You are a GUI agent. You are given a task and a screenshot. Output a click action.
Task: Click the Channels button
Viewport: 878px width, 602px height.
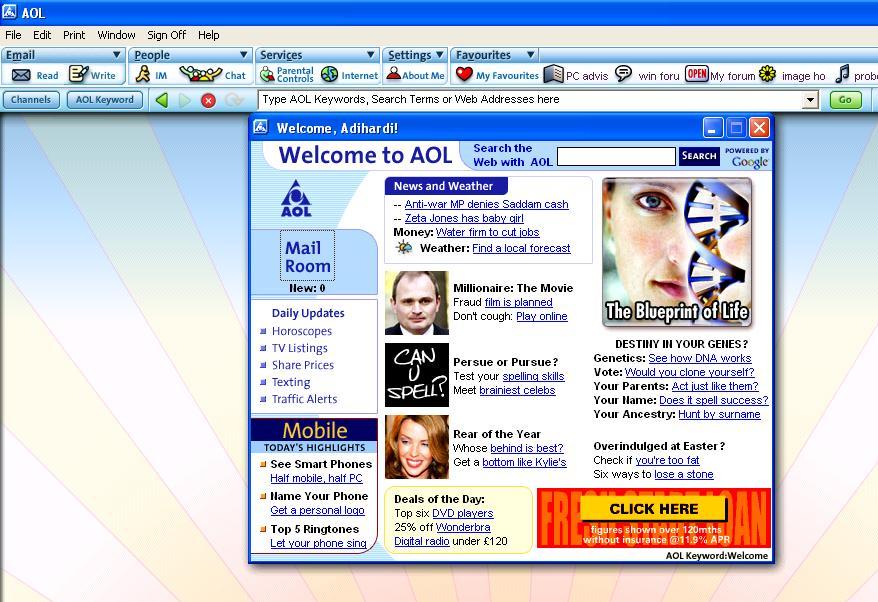click(31, 100)
